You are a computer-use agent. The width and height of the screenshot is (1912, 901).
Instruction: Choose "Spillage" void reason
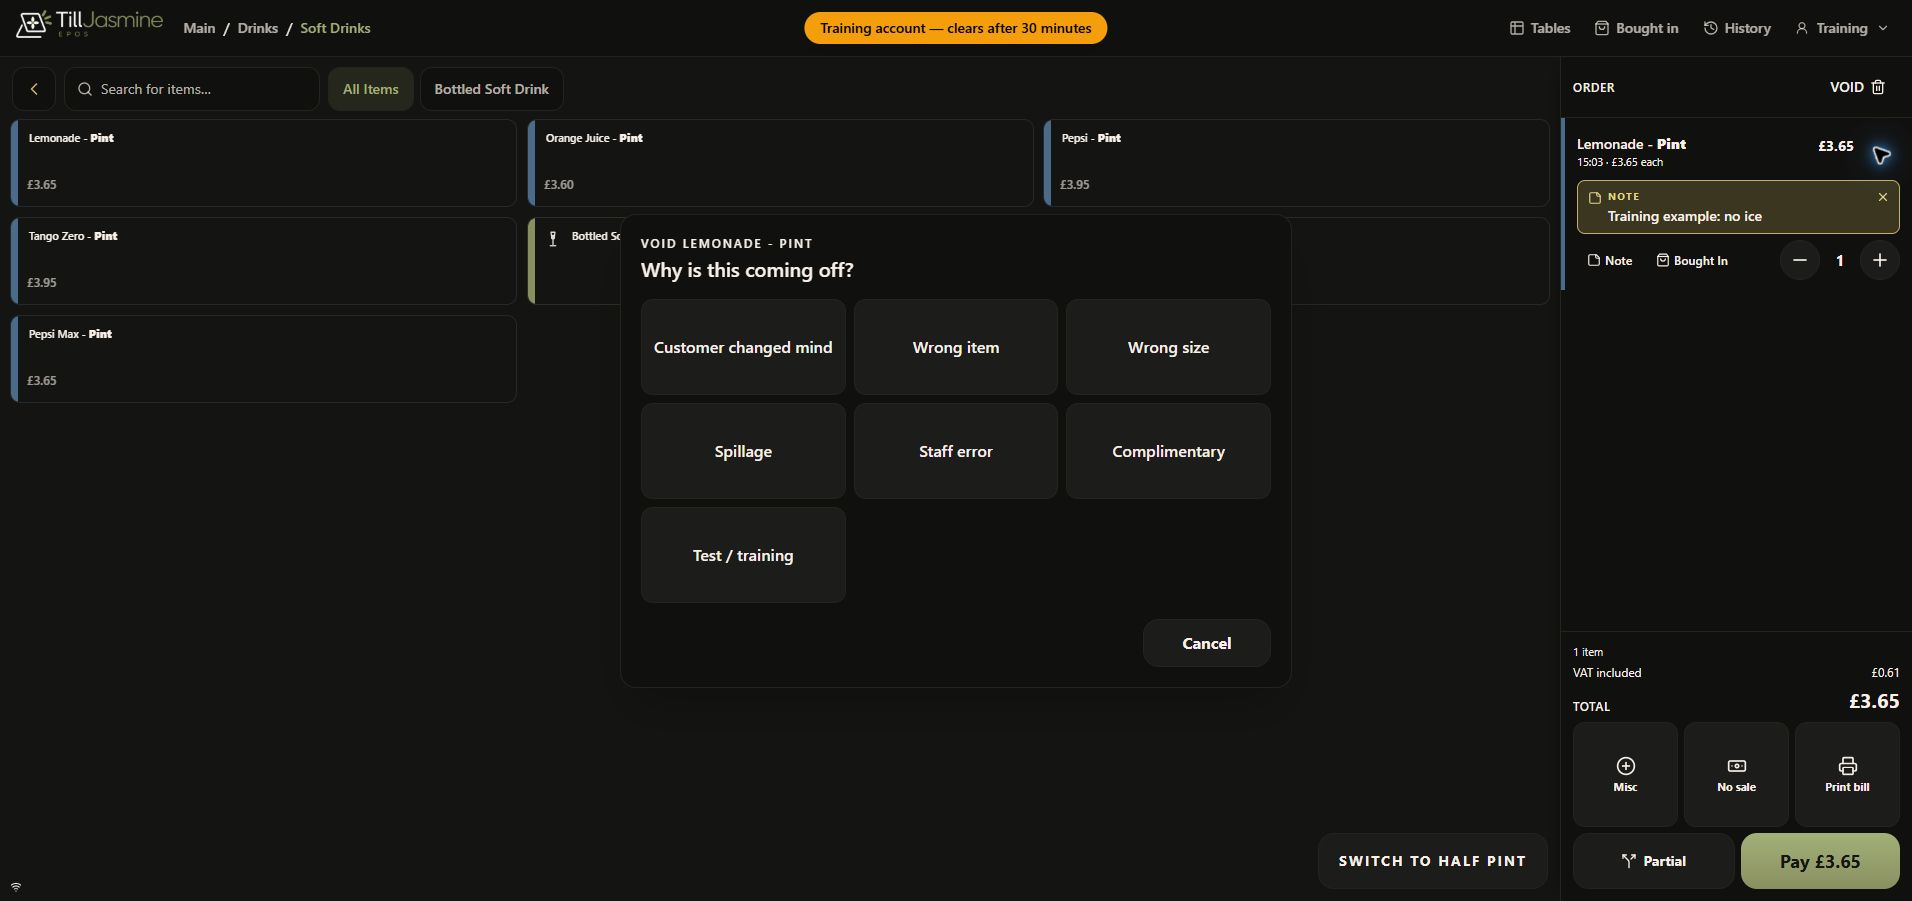click(x=743, y=451)
